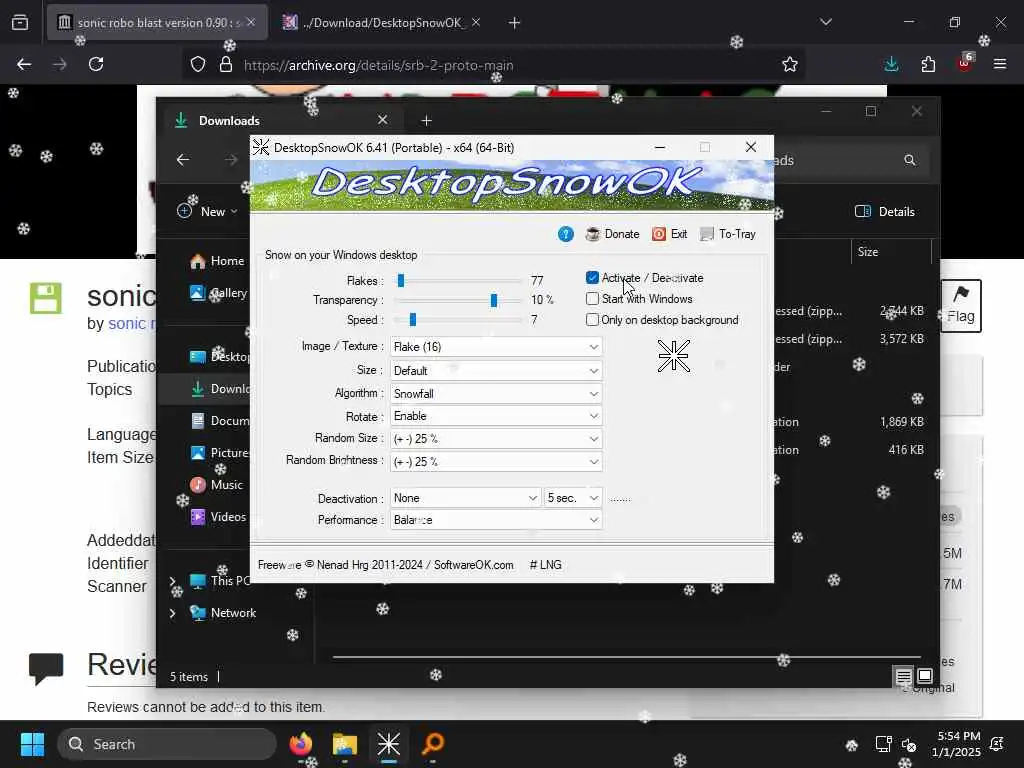The image size is (1024, 768).
Task: Open File Explorer from the taskbar
Action: (345, 744)
